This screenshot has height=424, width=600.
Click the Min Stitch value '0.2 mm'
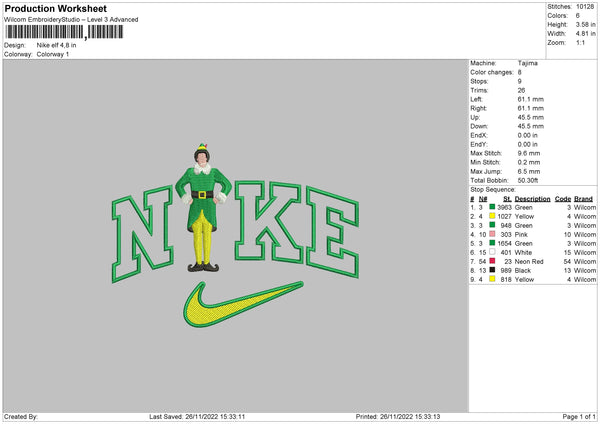529,162
